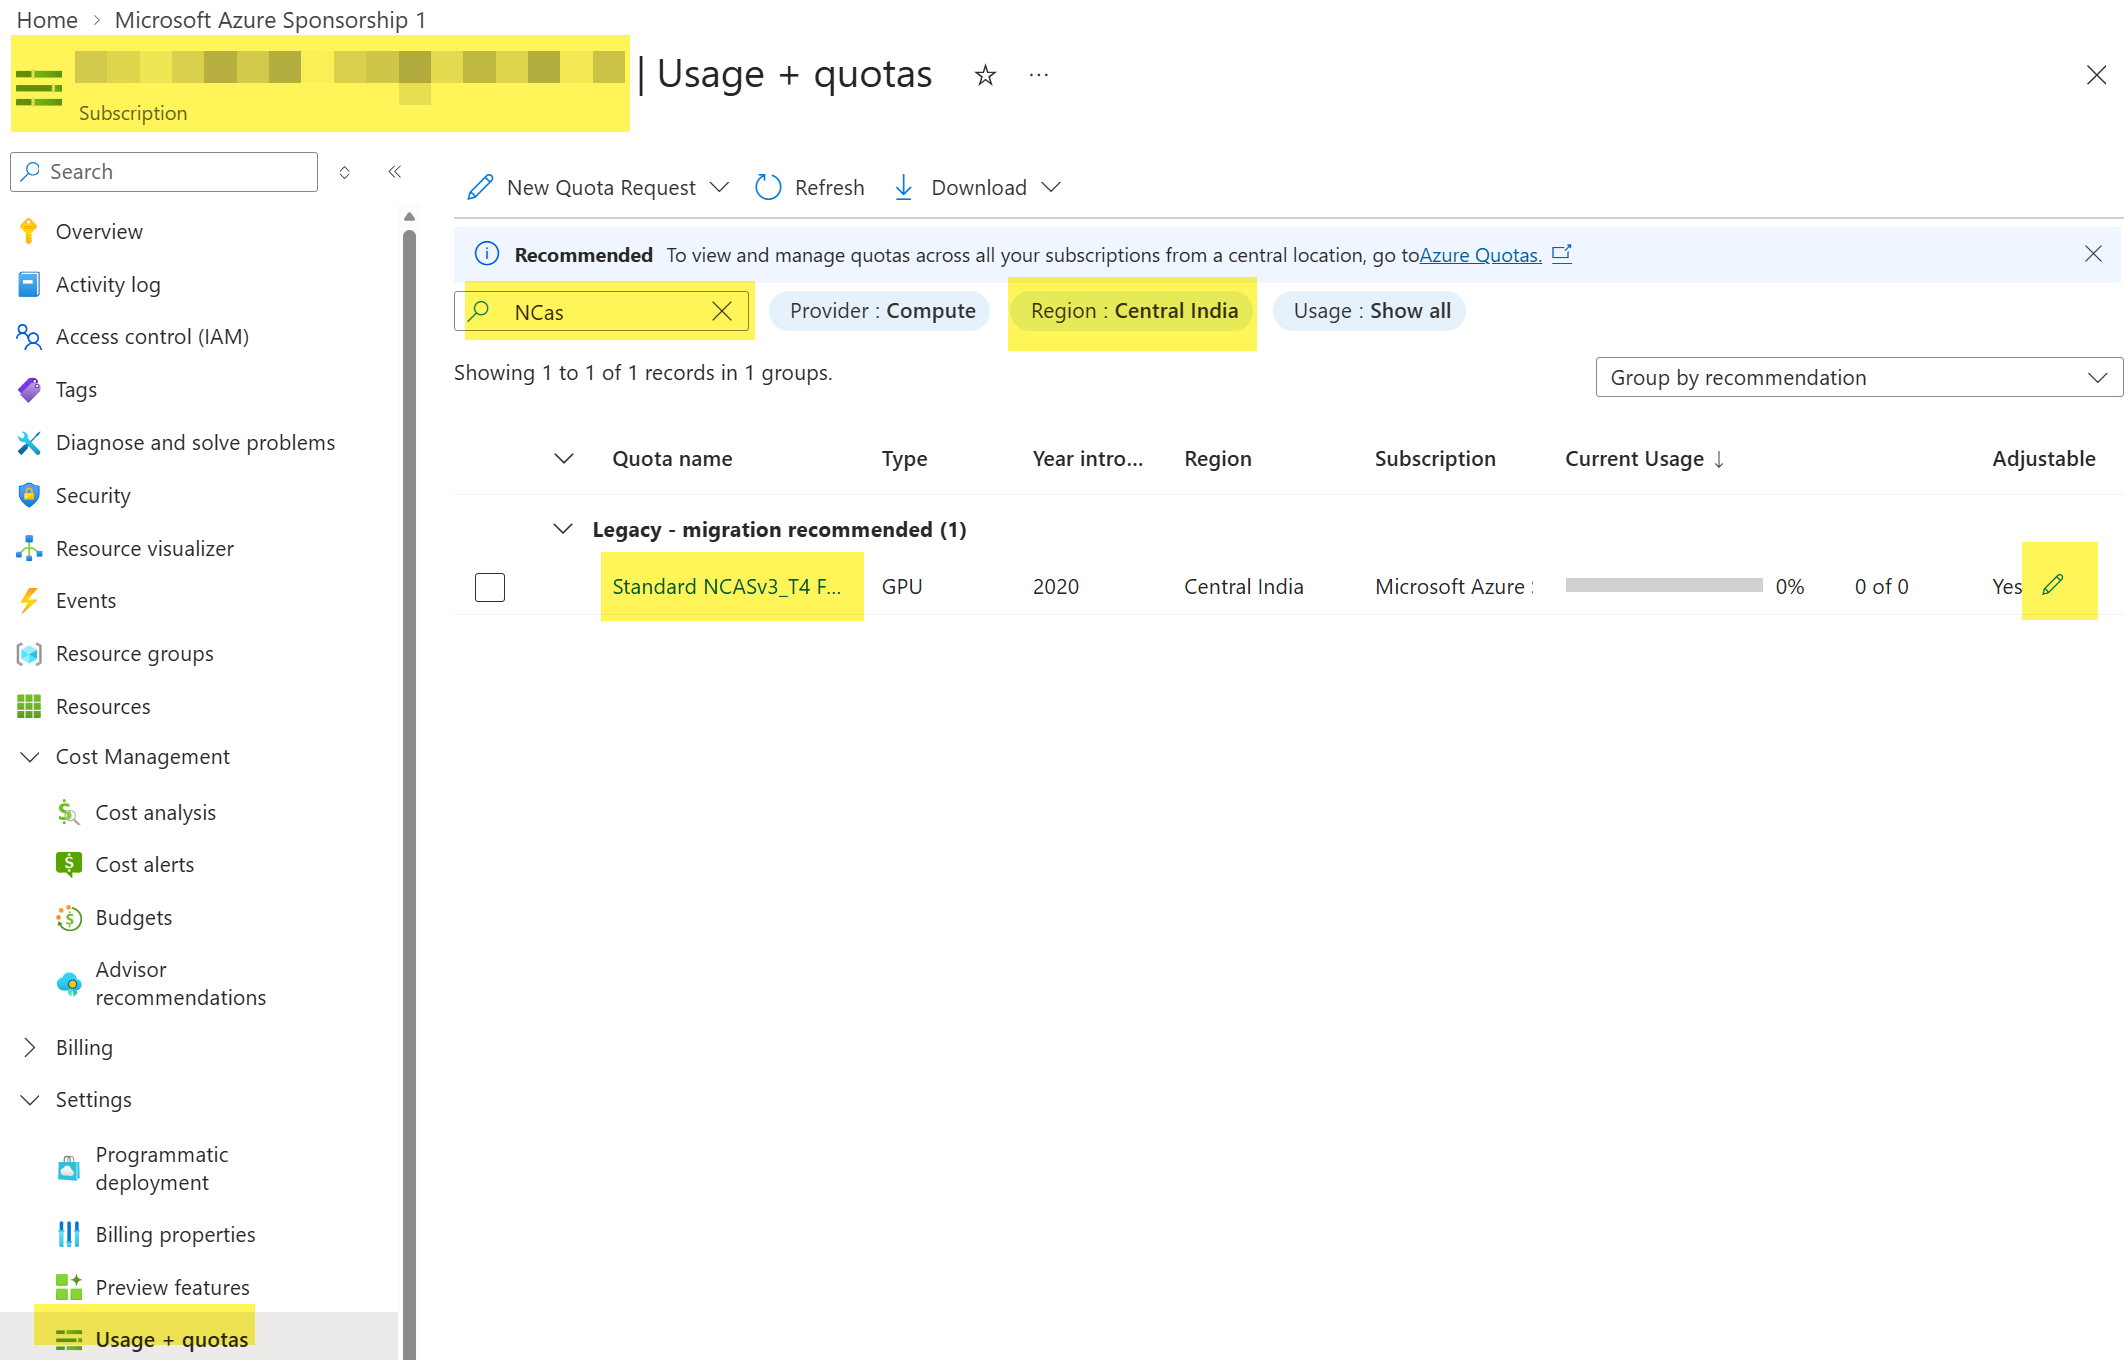This screenshot has height=1360, width=2124.
Task: Dismiss the Recommended info banner
Action: [x=2093, y=254]
